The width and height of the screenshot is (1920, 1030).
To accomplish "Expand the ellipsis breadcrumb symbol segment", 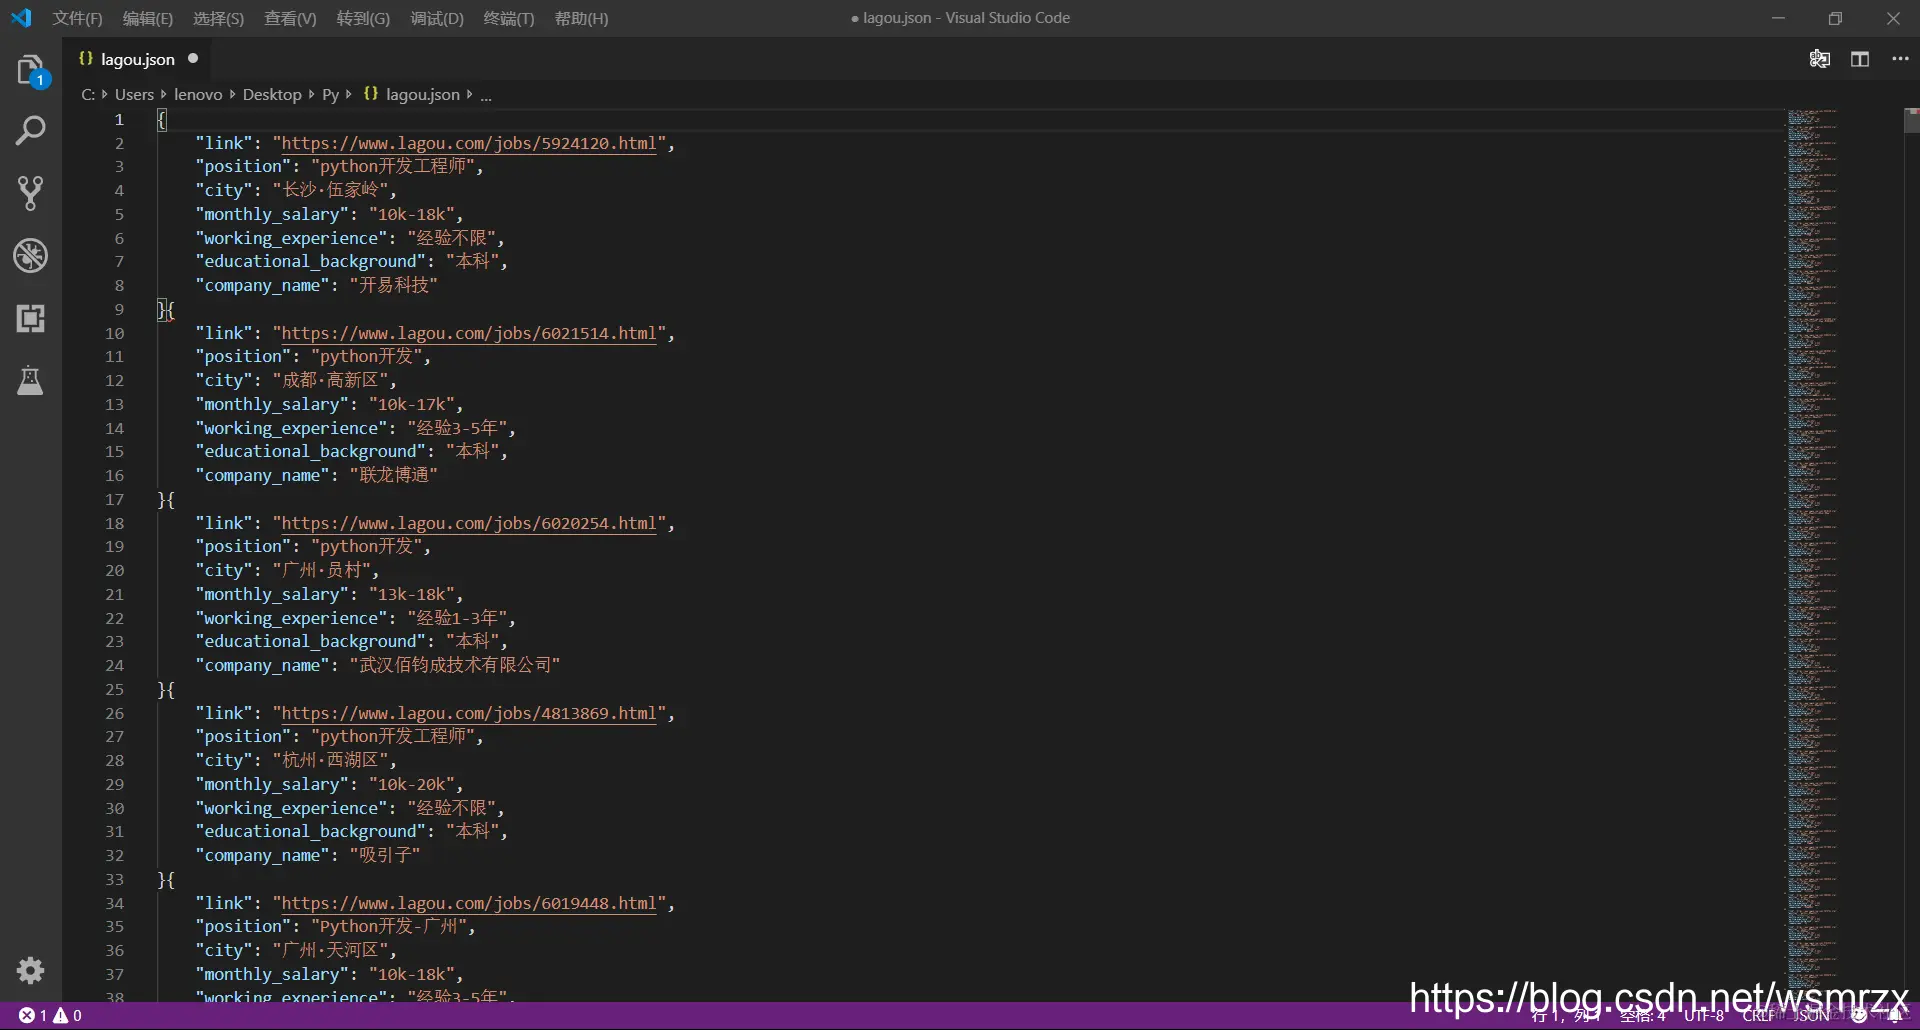I will coord(486,94).
